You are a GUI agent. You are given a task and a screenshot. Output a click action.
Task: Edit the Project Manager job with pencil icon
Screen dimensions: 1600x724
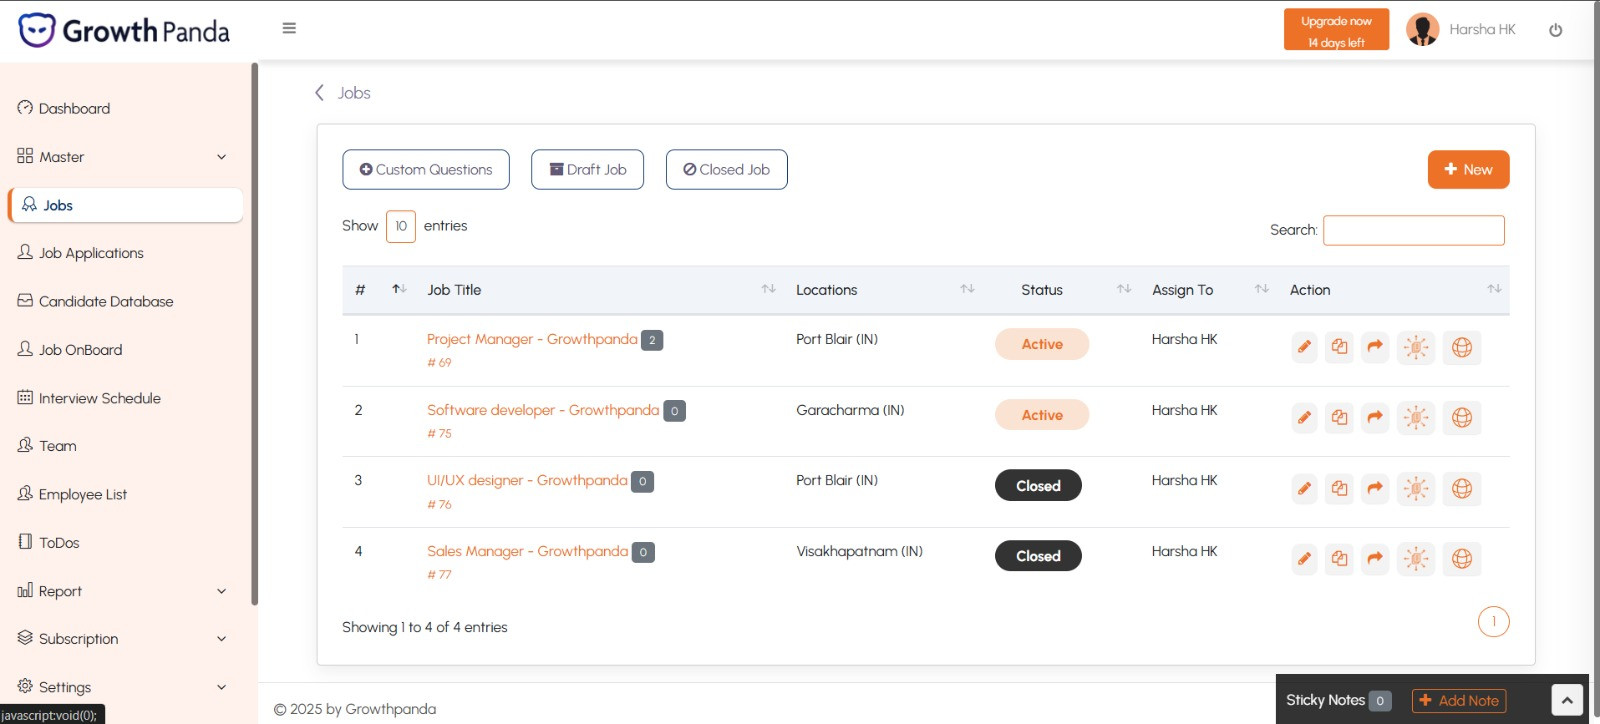[1304, 347]
